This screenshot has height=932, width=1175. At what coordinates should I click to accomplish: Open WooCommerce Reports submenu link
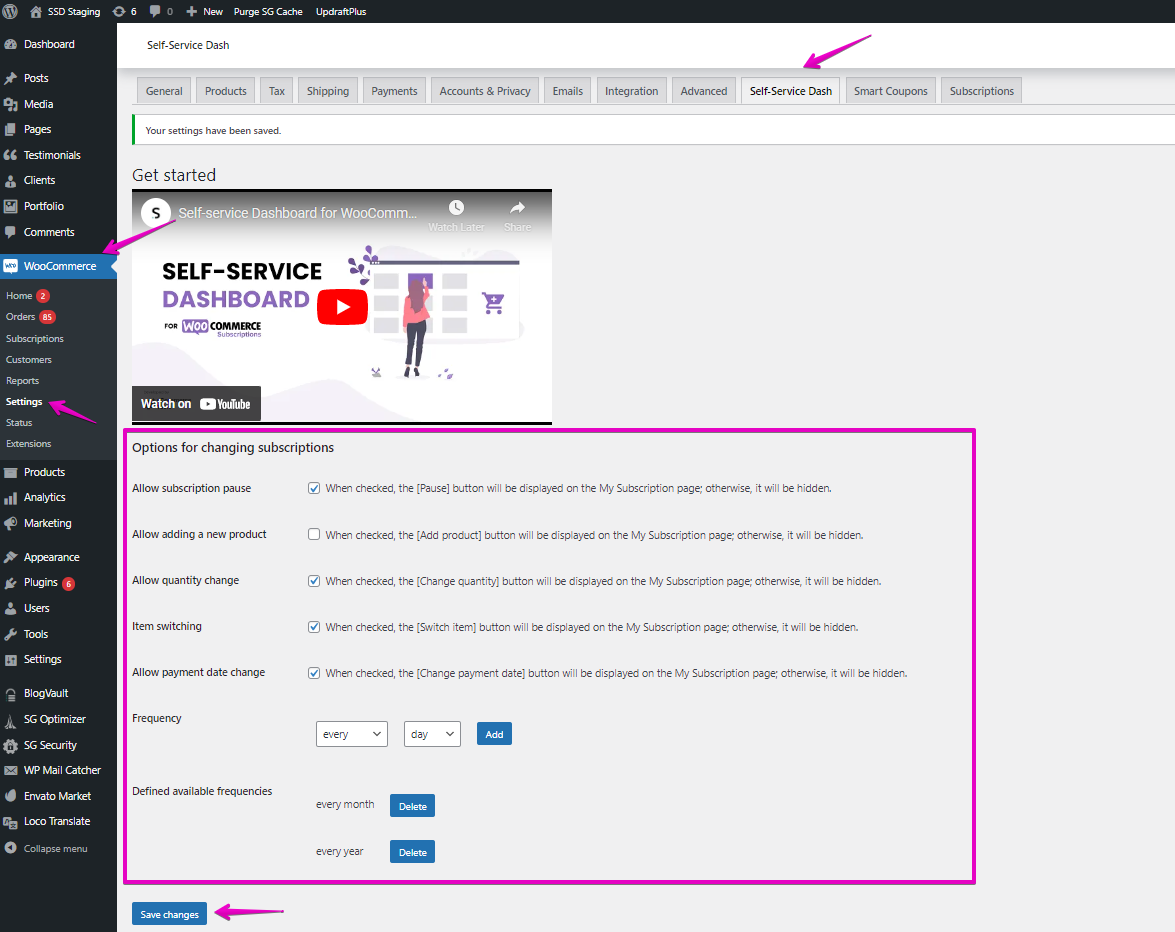22,381
